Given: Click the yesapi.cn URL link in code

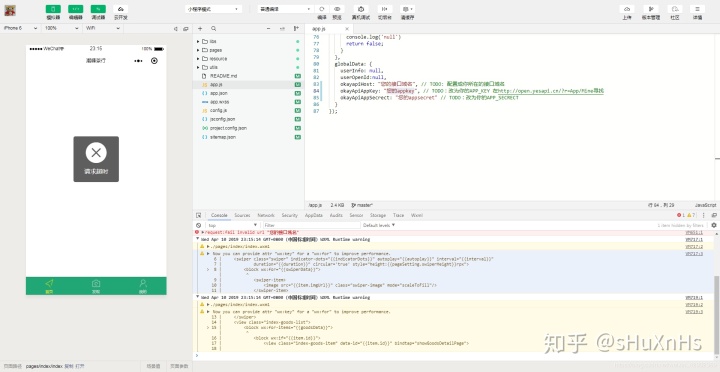Looking at the screenshot, I should 551,91.
